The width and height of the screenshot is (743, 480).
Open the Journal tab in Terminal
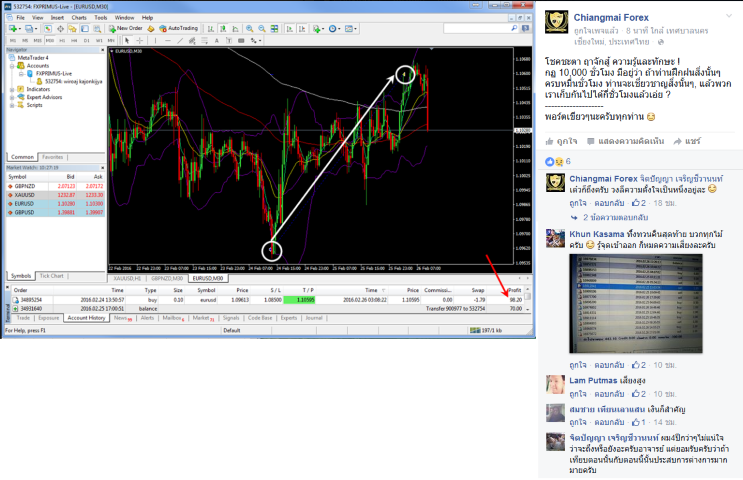(x=314, y=318)
